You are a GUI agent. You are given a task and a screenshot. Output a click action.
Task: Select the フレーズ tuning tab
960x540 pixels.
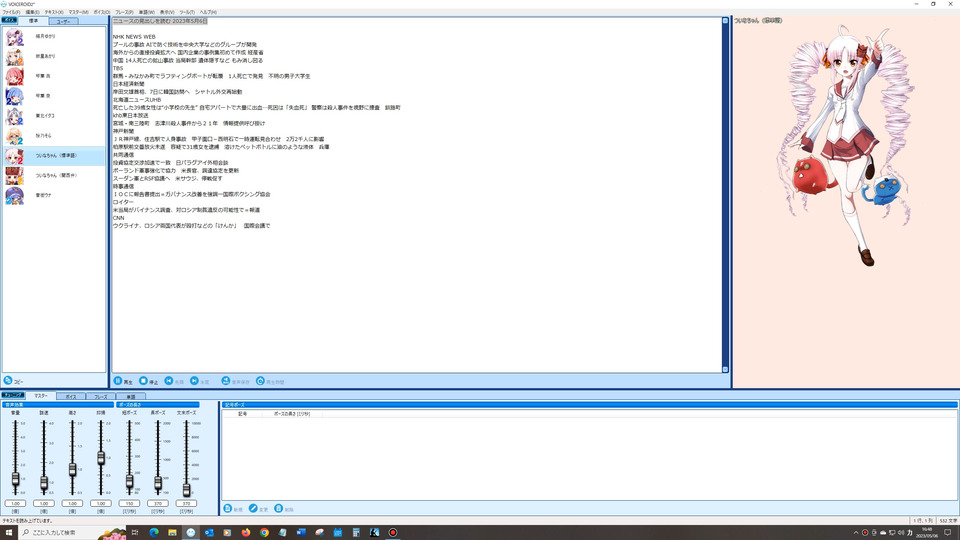pos(100,397)
